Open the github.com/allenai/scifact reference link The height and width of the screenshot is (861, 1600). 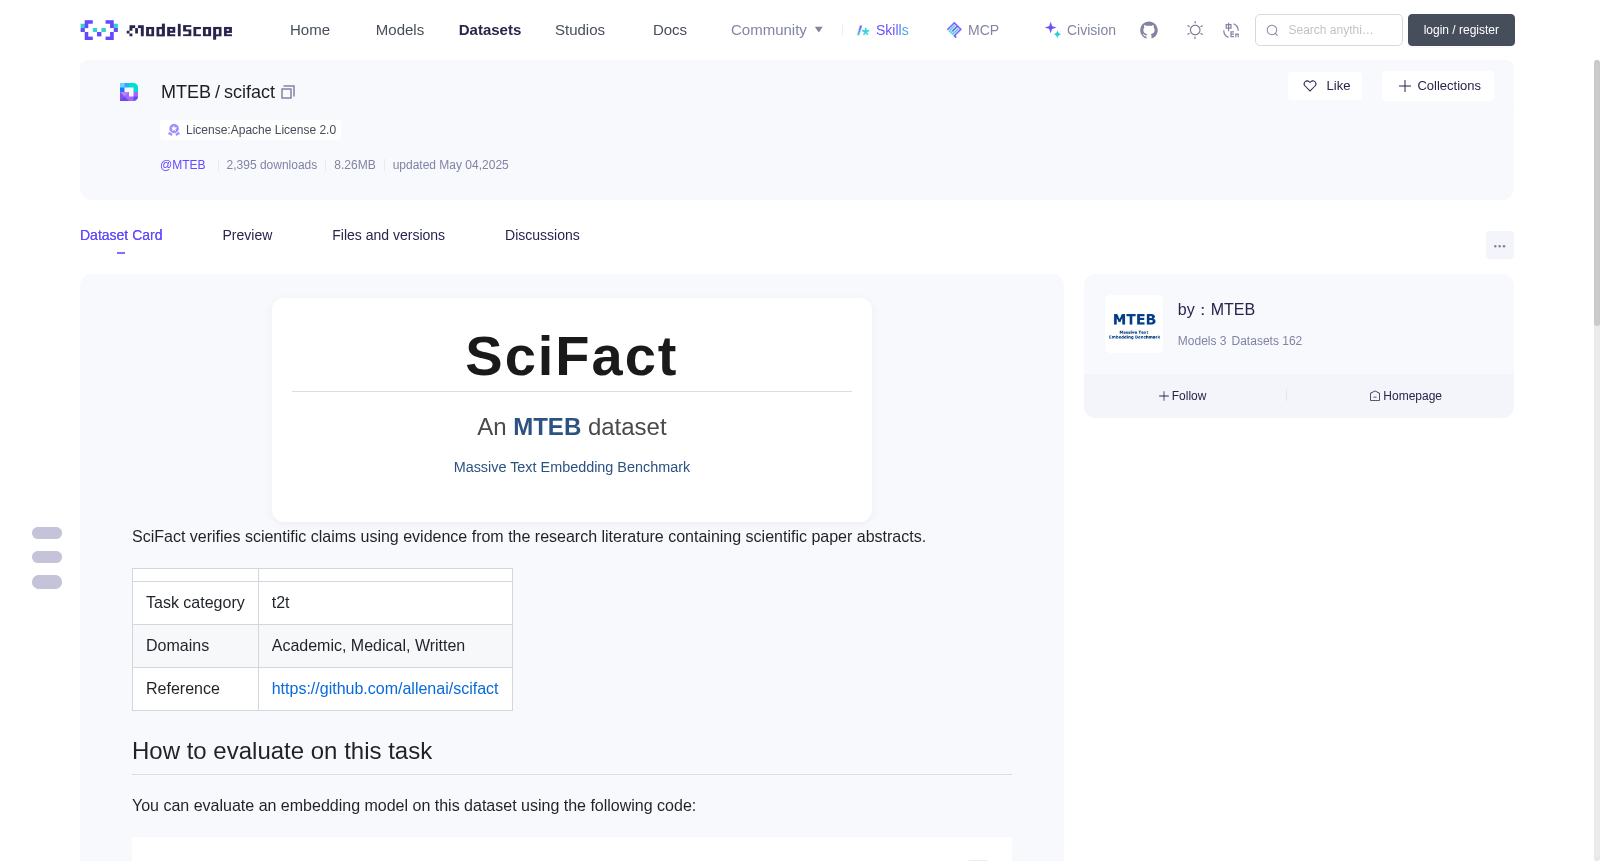tap(385, 689)
